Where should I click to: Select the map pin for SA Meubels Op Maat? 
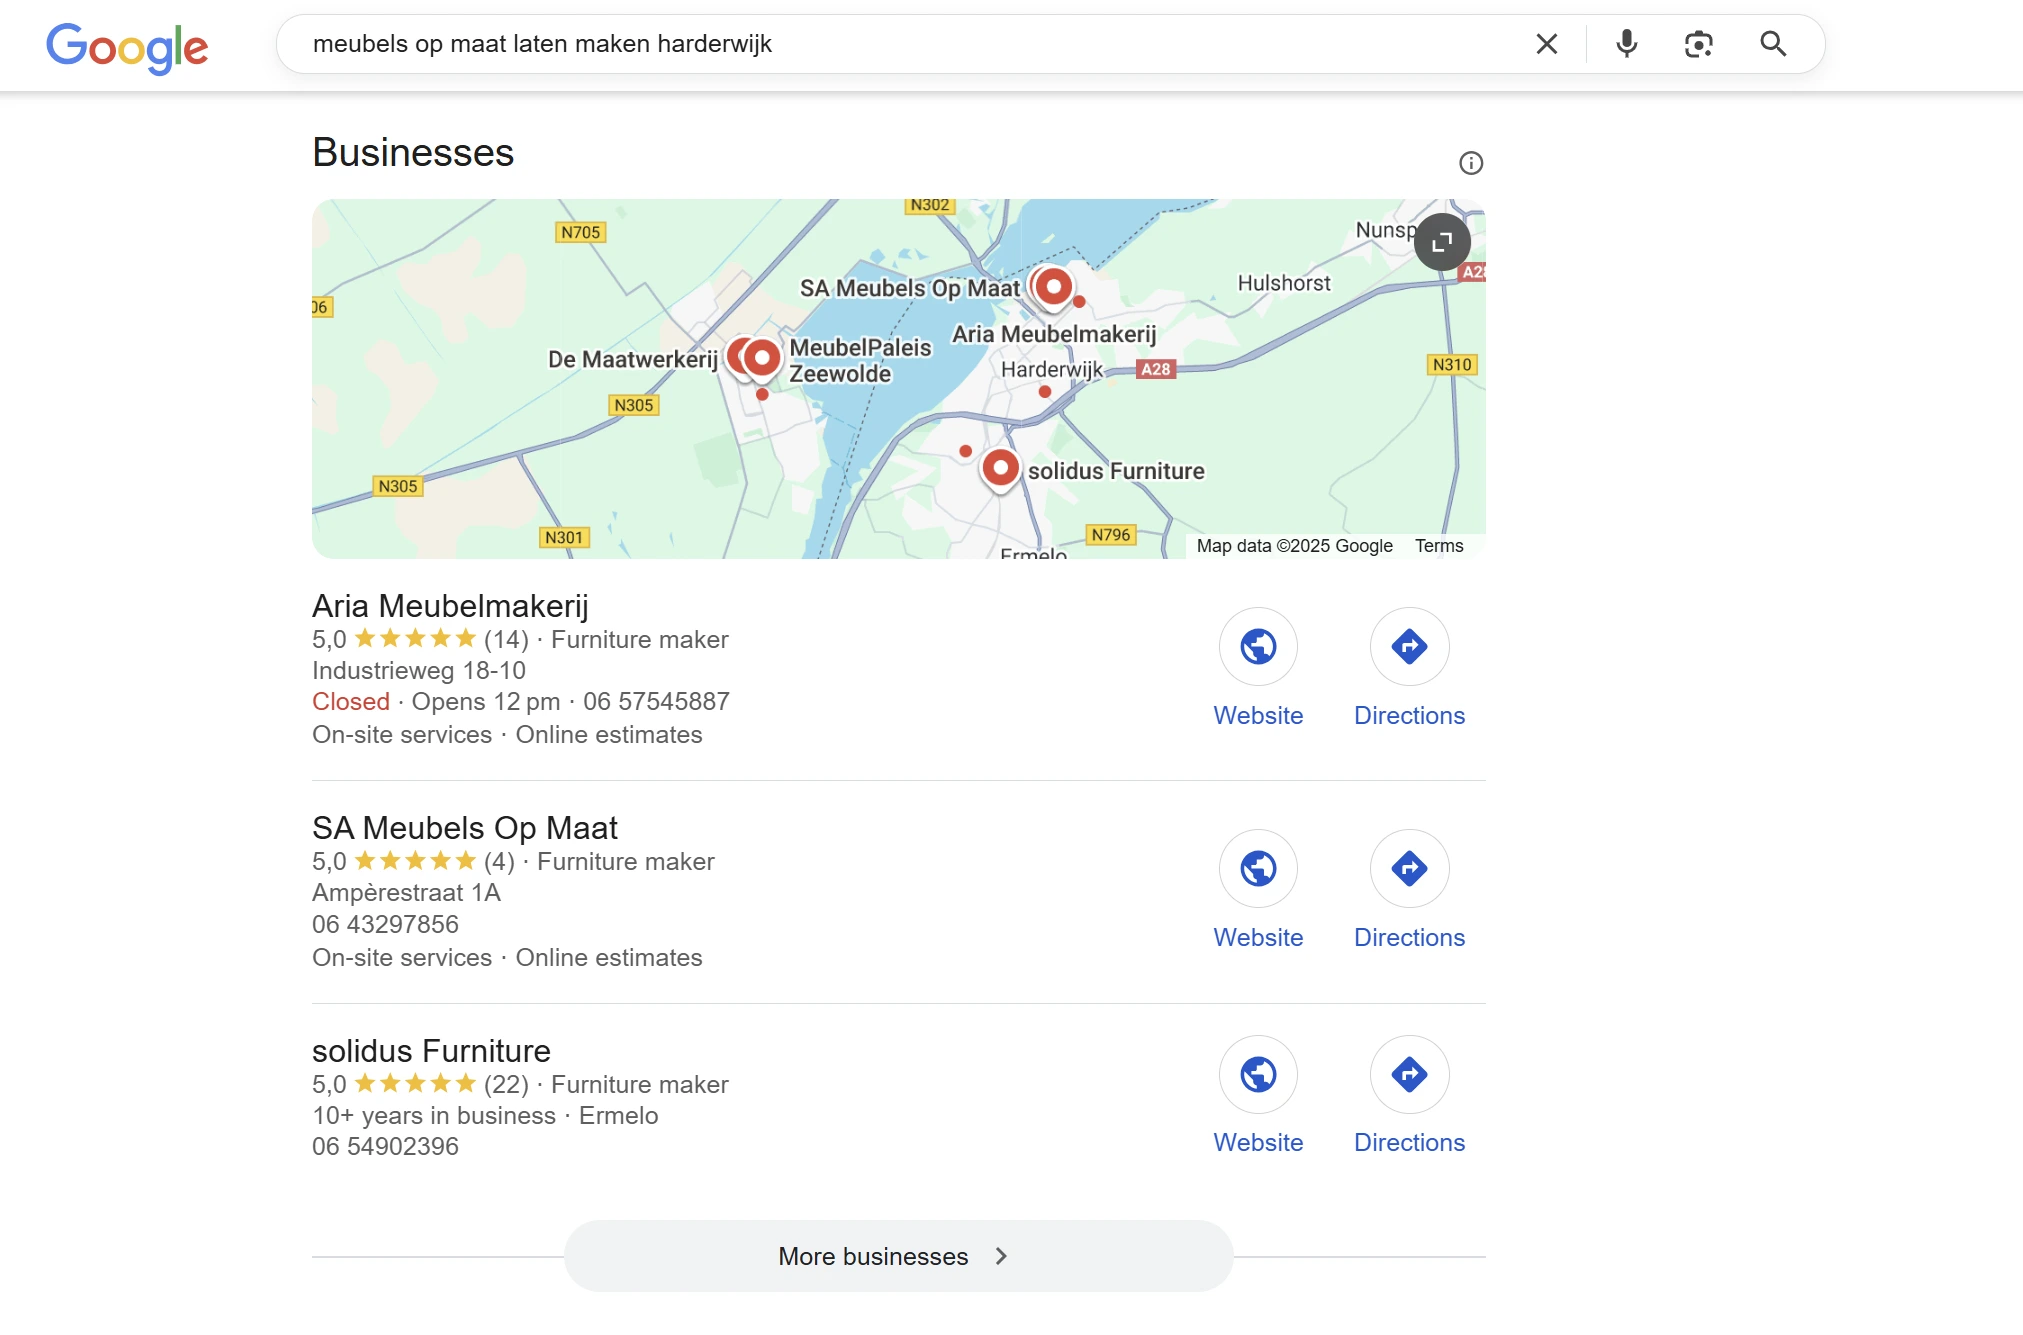pos(1053,286)
